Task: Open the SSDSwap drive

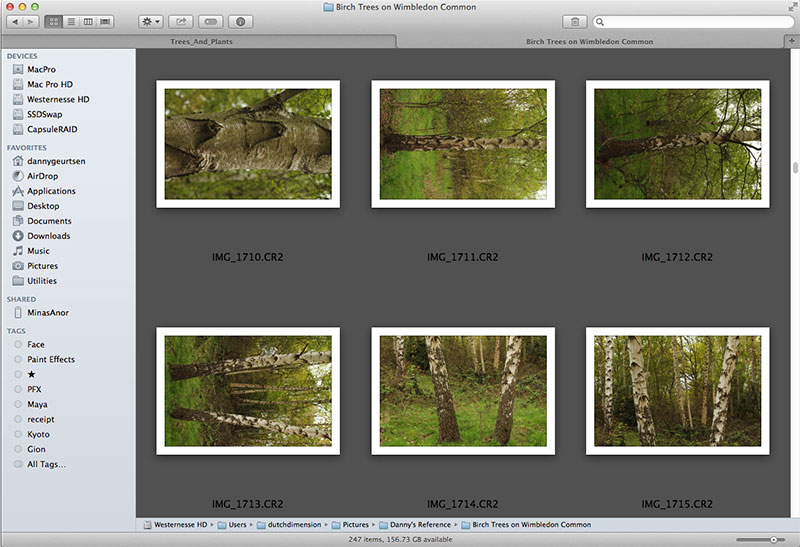Action: [x=44, y=114]
